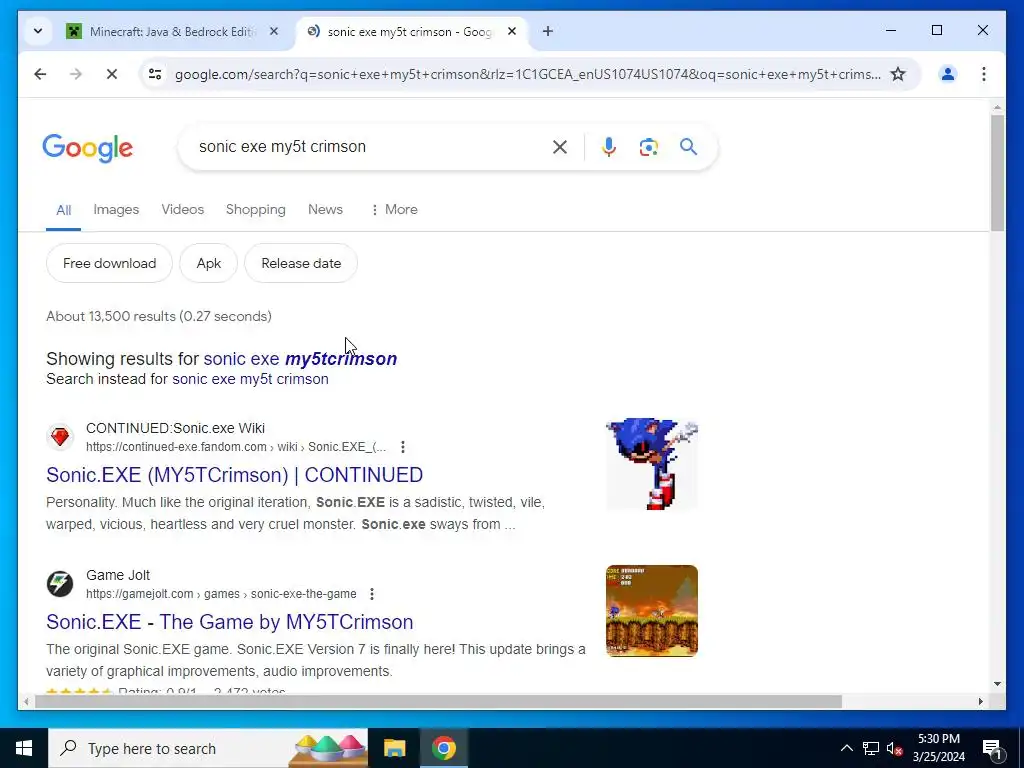Open the Game Jolt gameplay thumbnail

point(652,611)
